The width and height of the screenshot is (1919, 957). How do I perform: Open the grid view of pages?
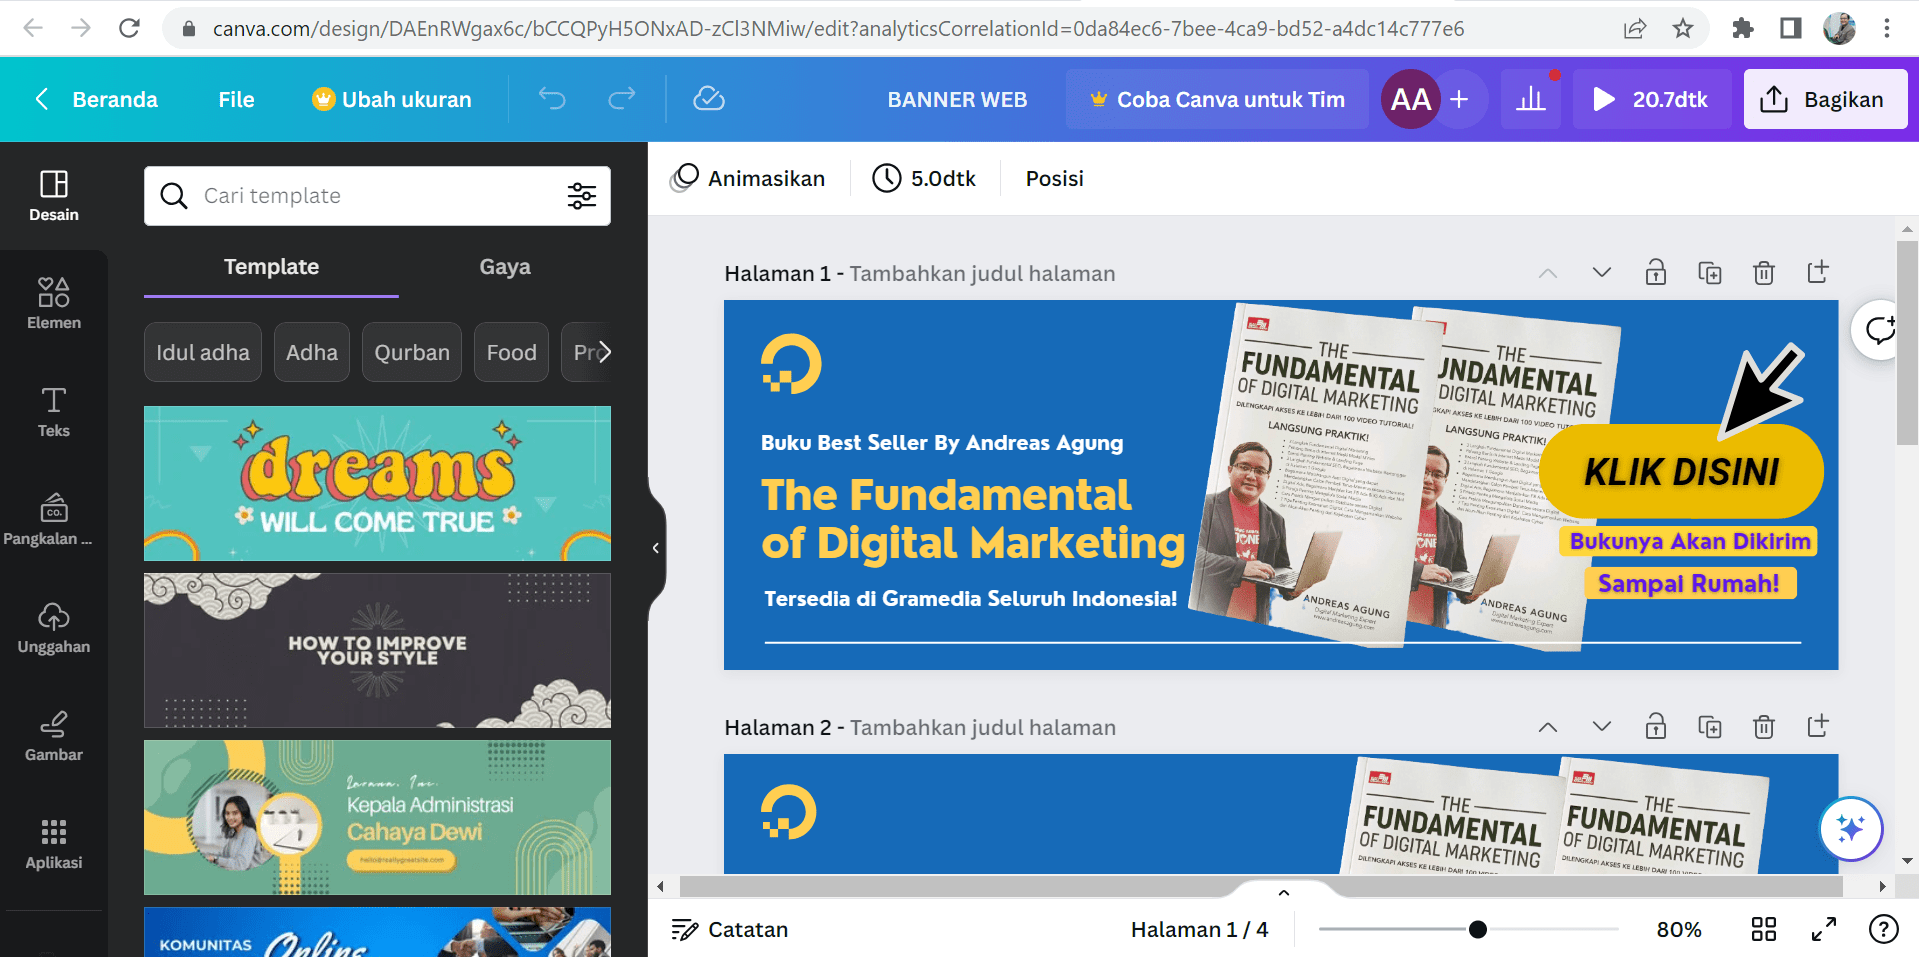click(1764, 929)
